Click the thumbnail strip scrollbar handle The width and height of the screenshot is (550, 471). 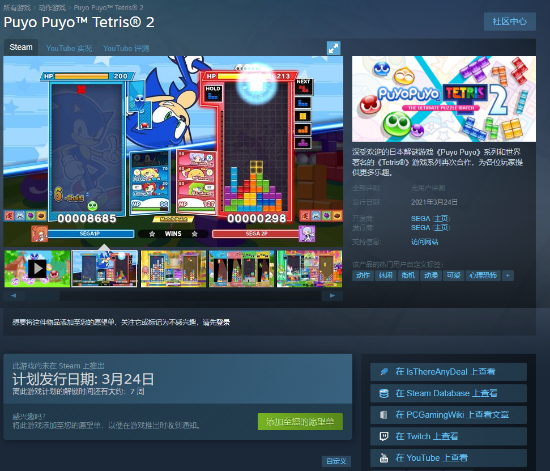tap(42, 296)
